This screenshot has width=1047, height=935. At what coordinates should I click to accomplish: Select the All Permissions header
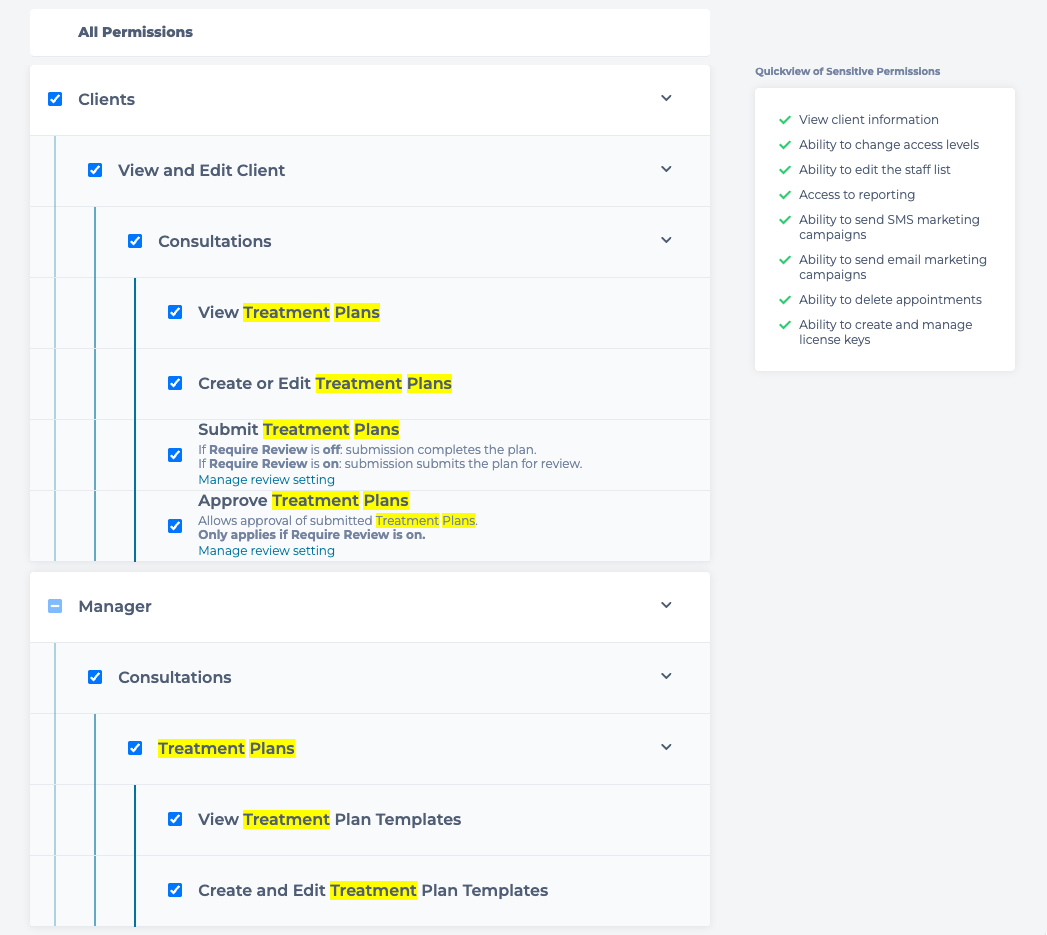click(x=135, y=32)
